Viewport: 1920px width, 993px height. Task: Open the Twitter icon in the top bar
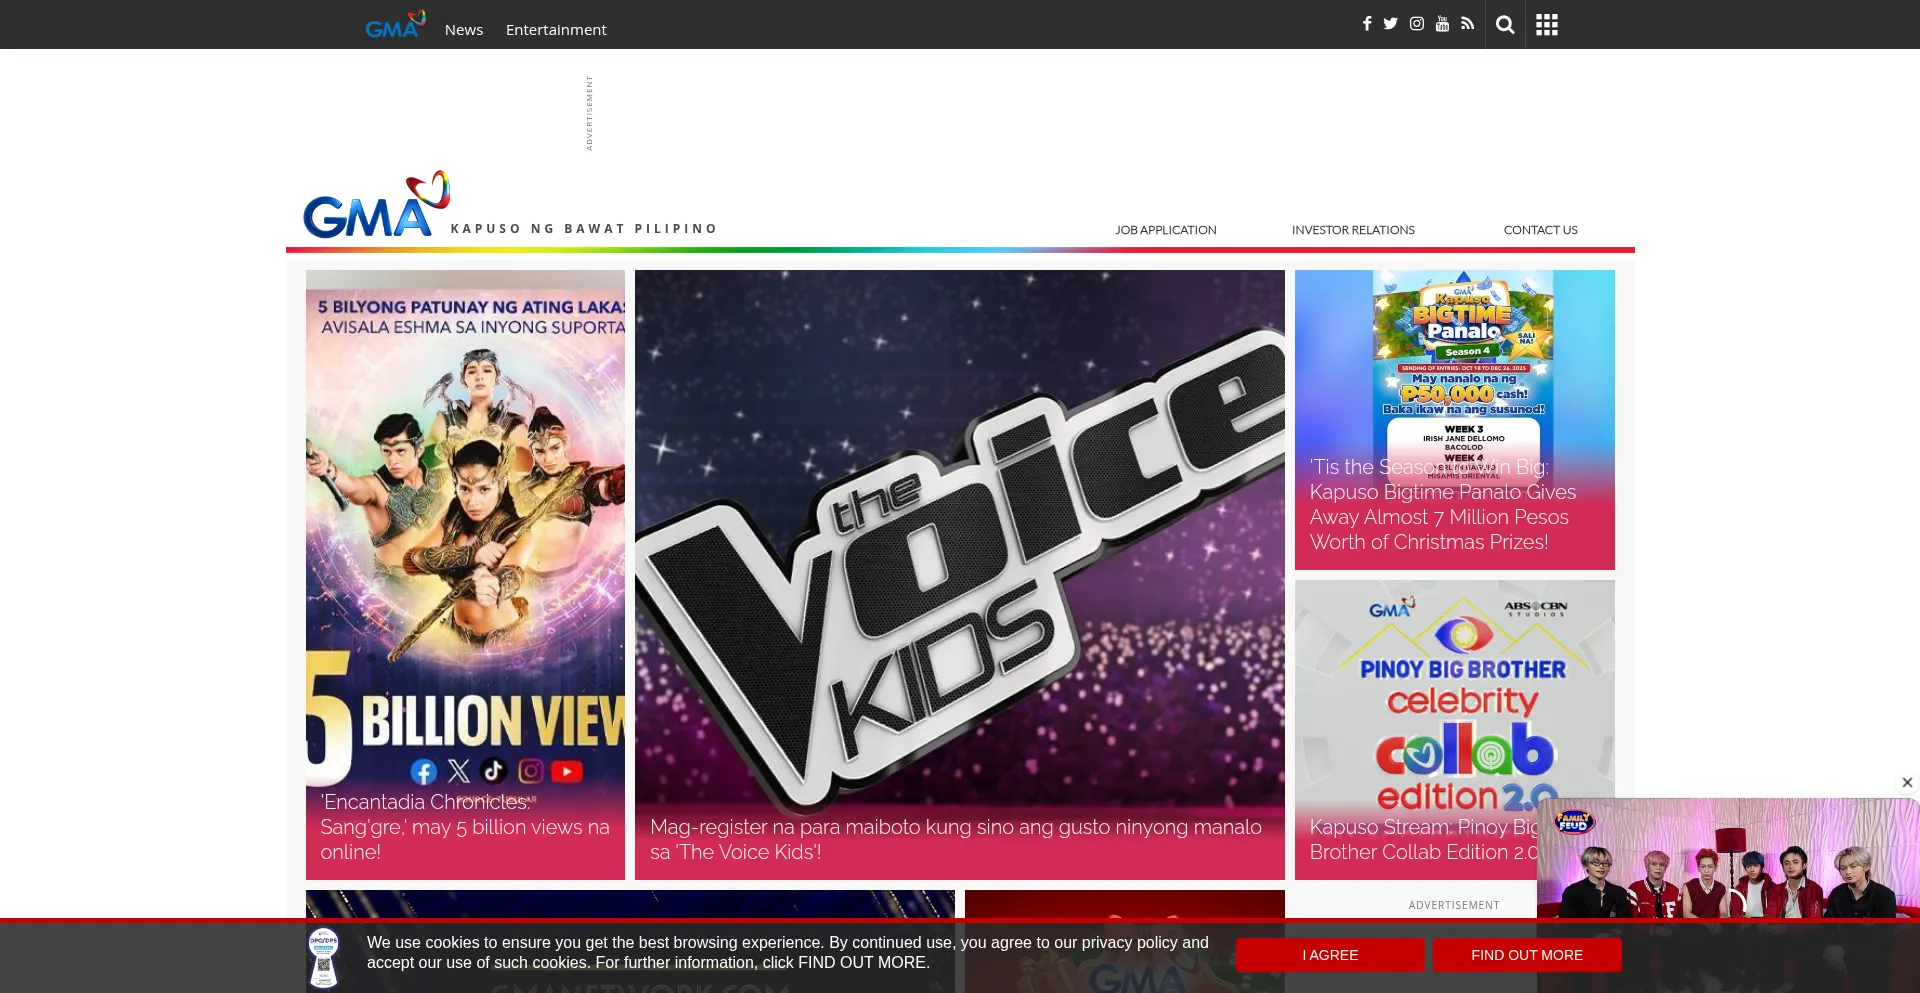coord(1390,23)
